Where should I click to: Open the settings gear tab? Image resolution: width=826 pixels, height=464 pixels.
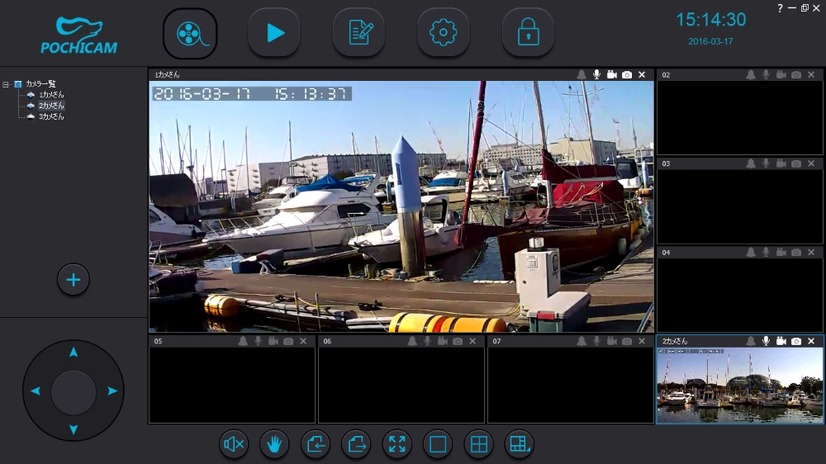pos(443,33)
